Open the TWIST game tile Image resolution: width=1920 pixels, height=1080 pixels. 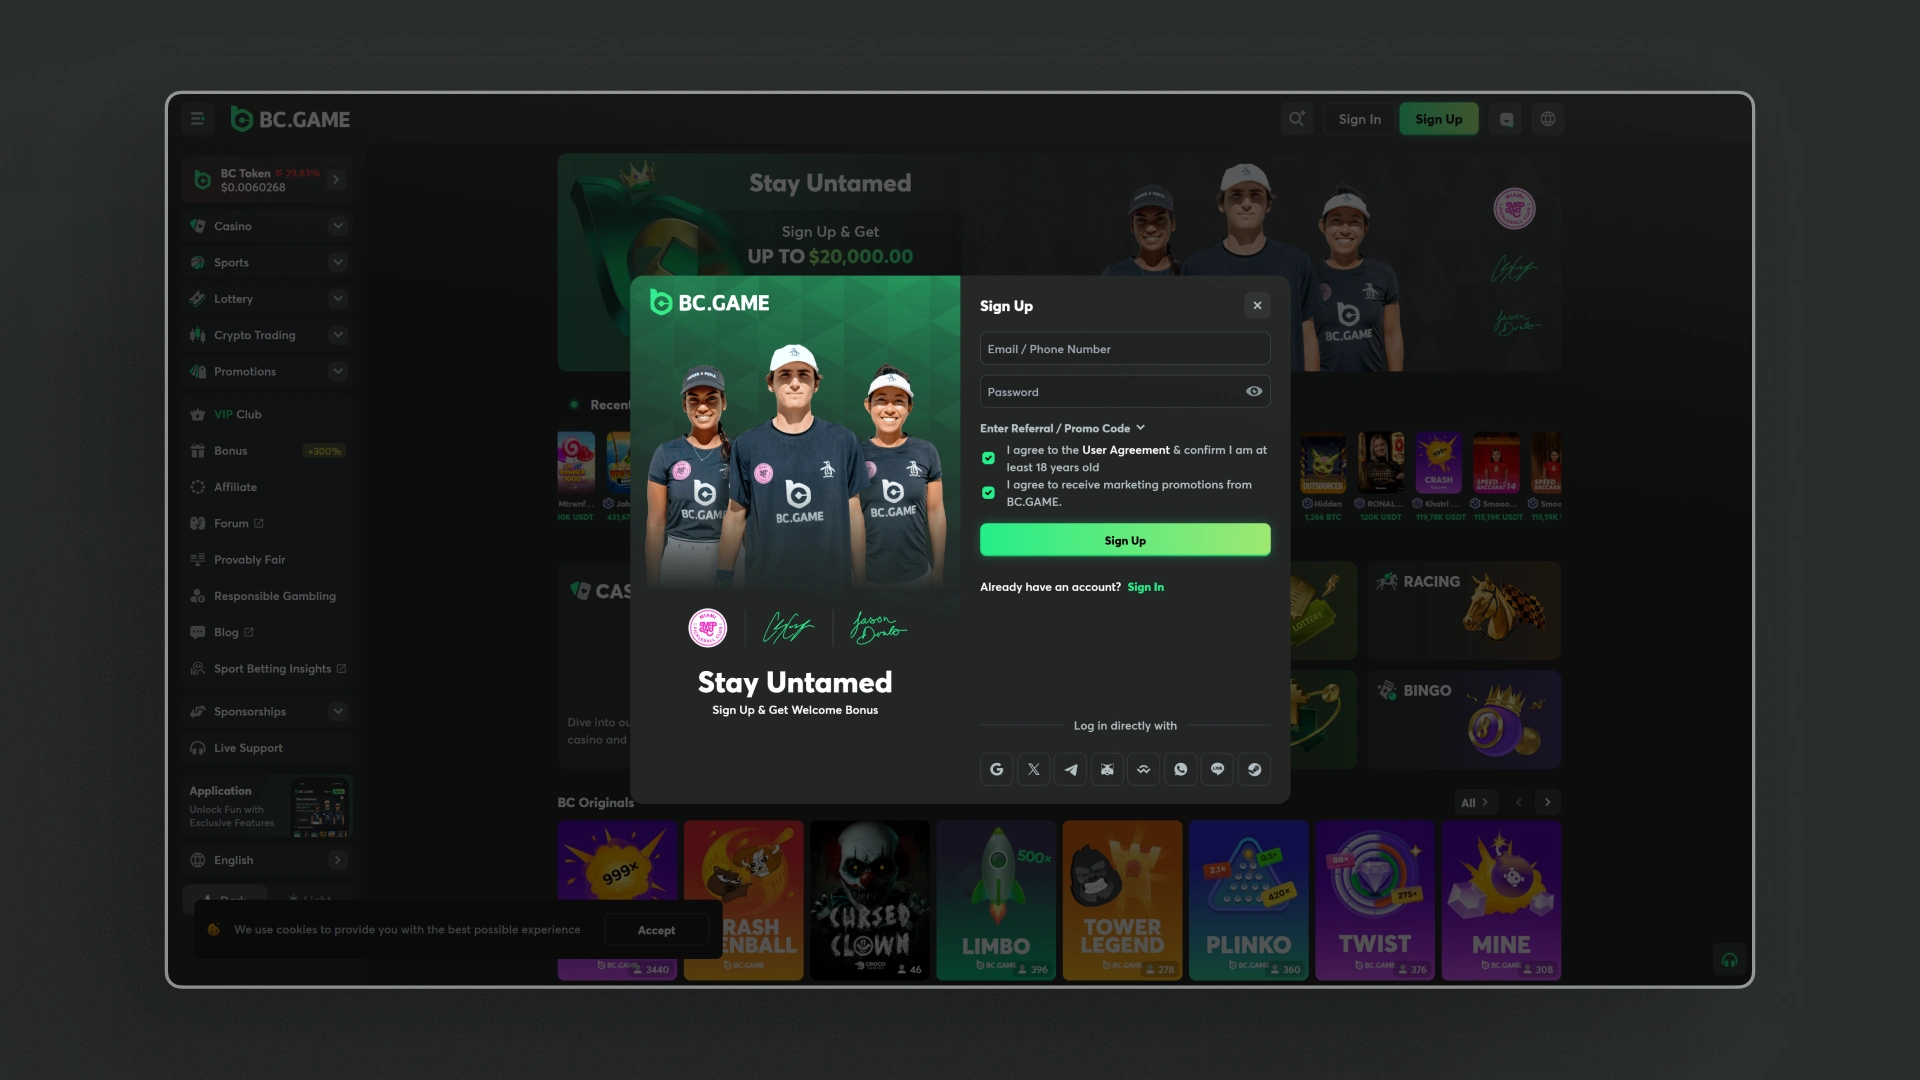pyautogui.click(x=1375, y=899)
